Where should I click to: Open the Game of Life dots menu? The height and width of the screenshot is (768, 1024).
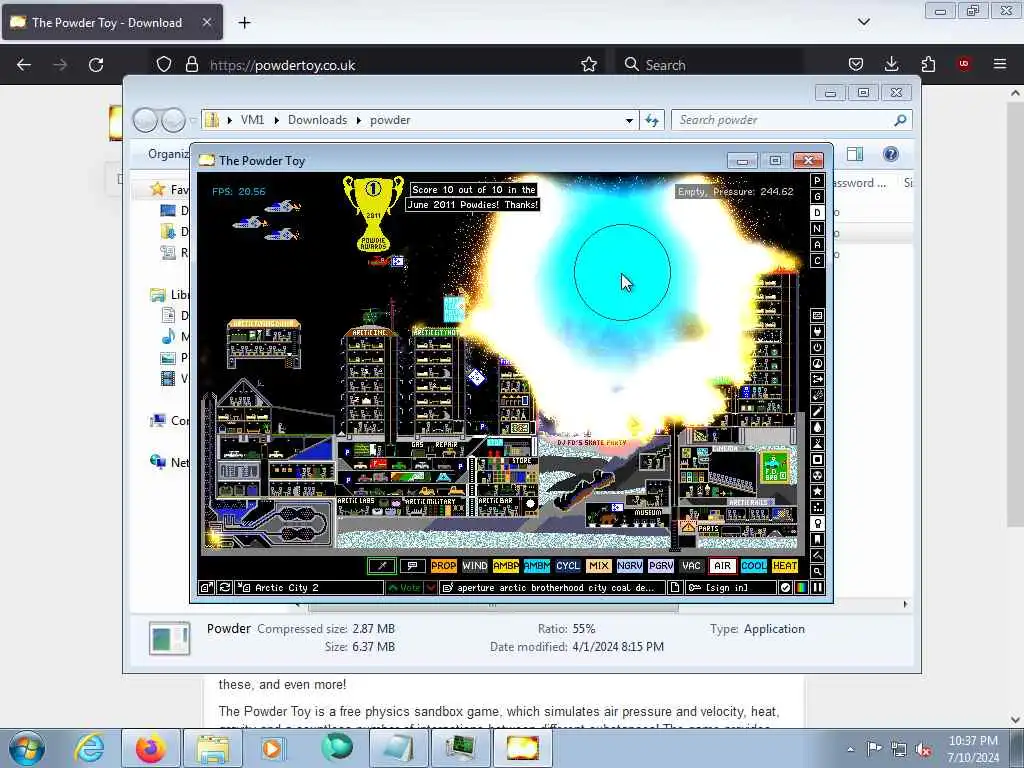click(817, 507)
